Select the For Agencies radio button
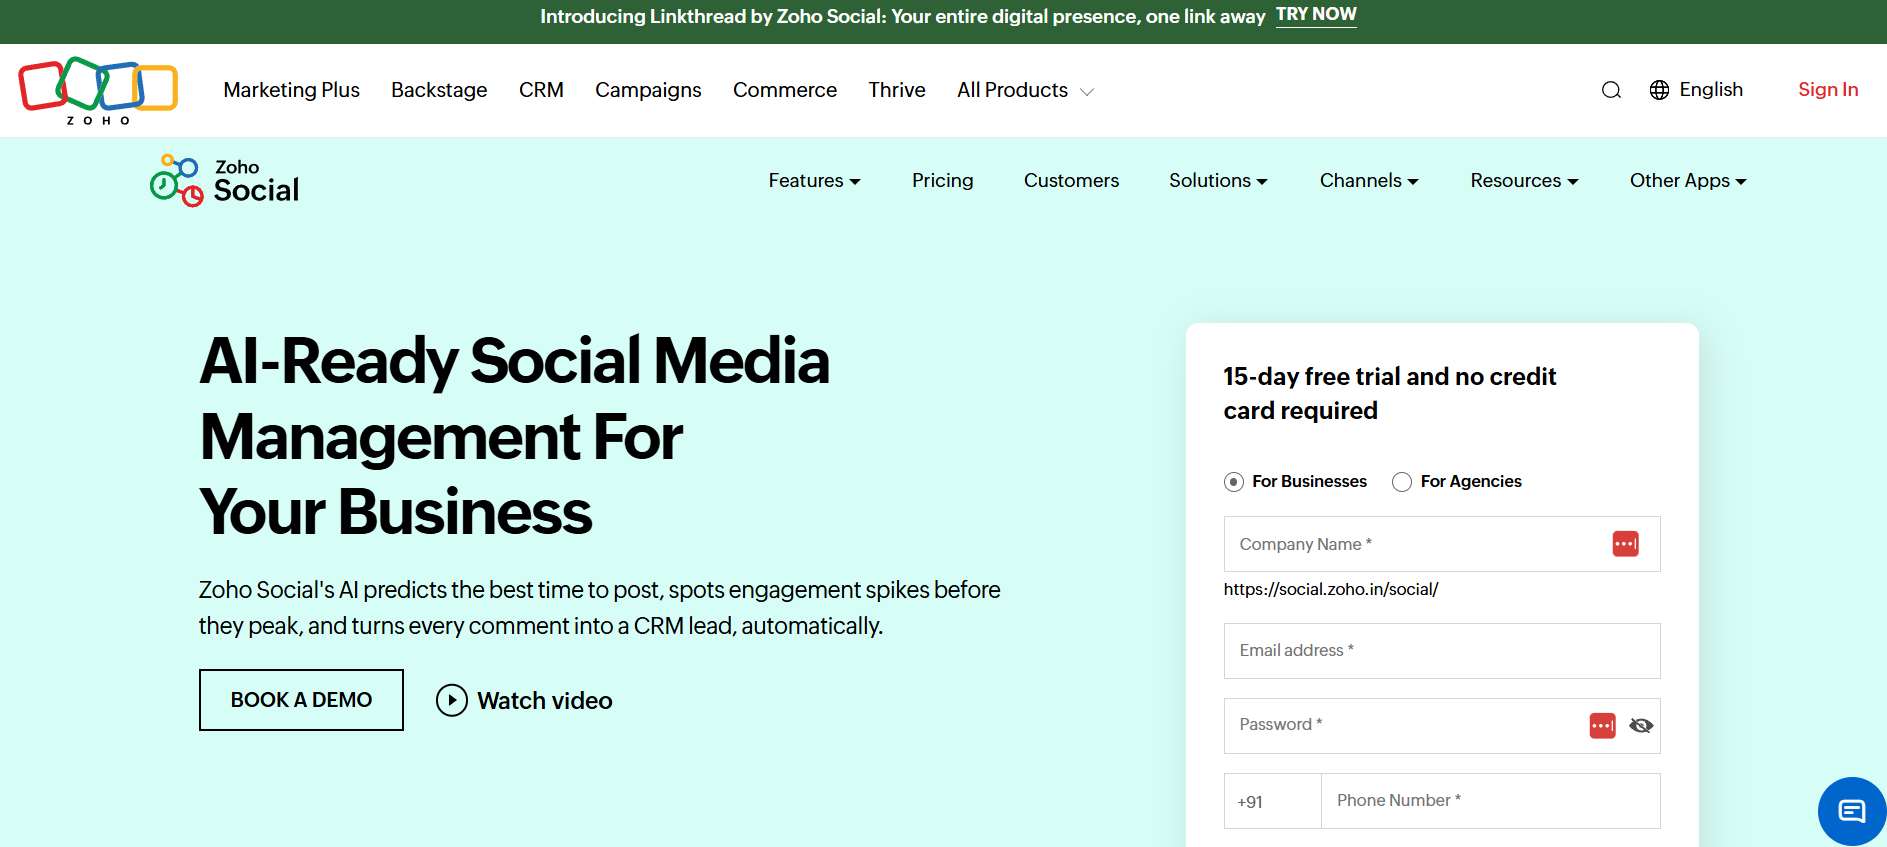 [1402, 482]
